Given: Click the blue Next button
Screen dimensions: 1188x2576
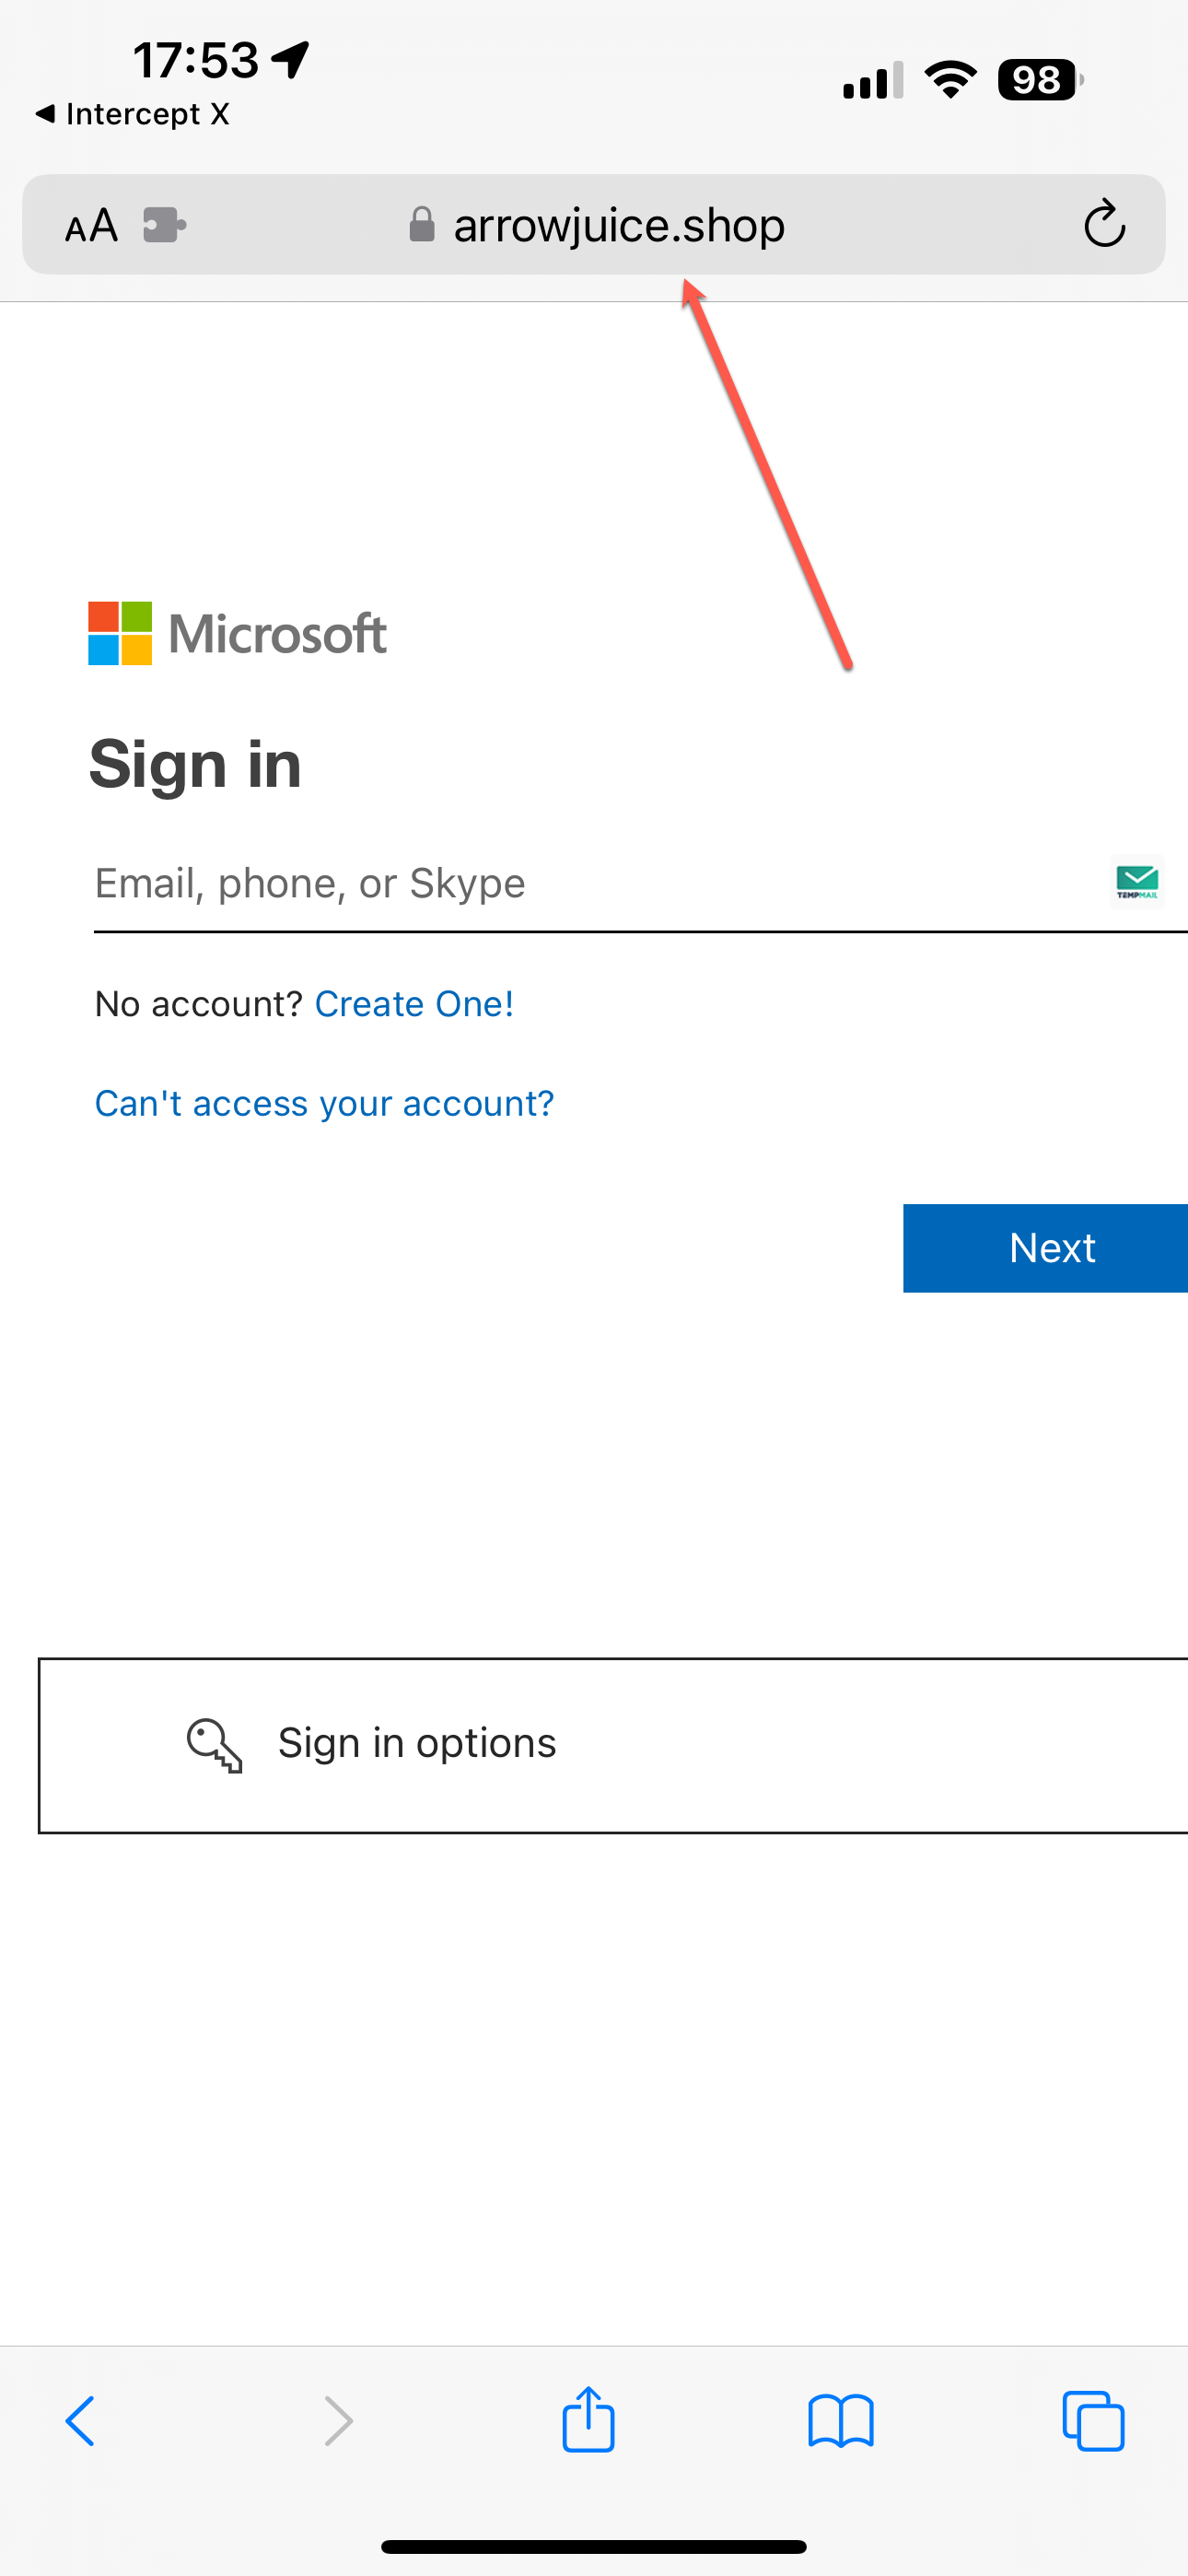Looking at the screenshot, I should click(1045, 1248).
